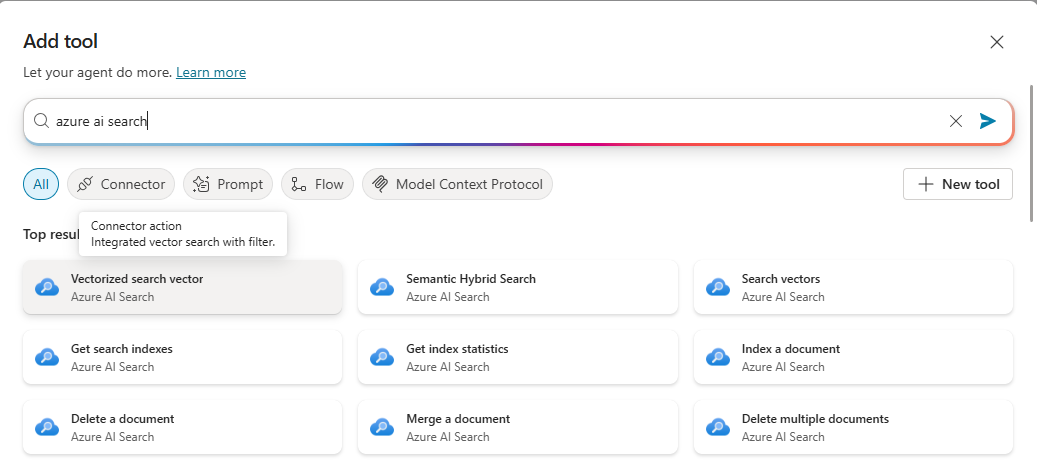Click the Delete multiple documents cloud icon
Viewport: 1037px width, 465px height.
click(718, 428)
